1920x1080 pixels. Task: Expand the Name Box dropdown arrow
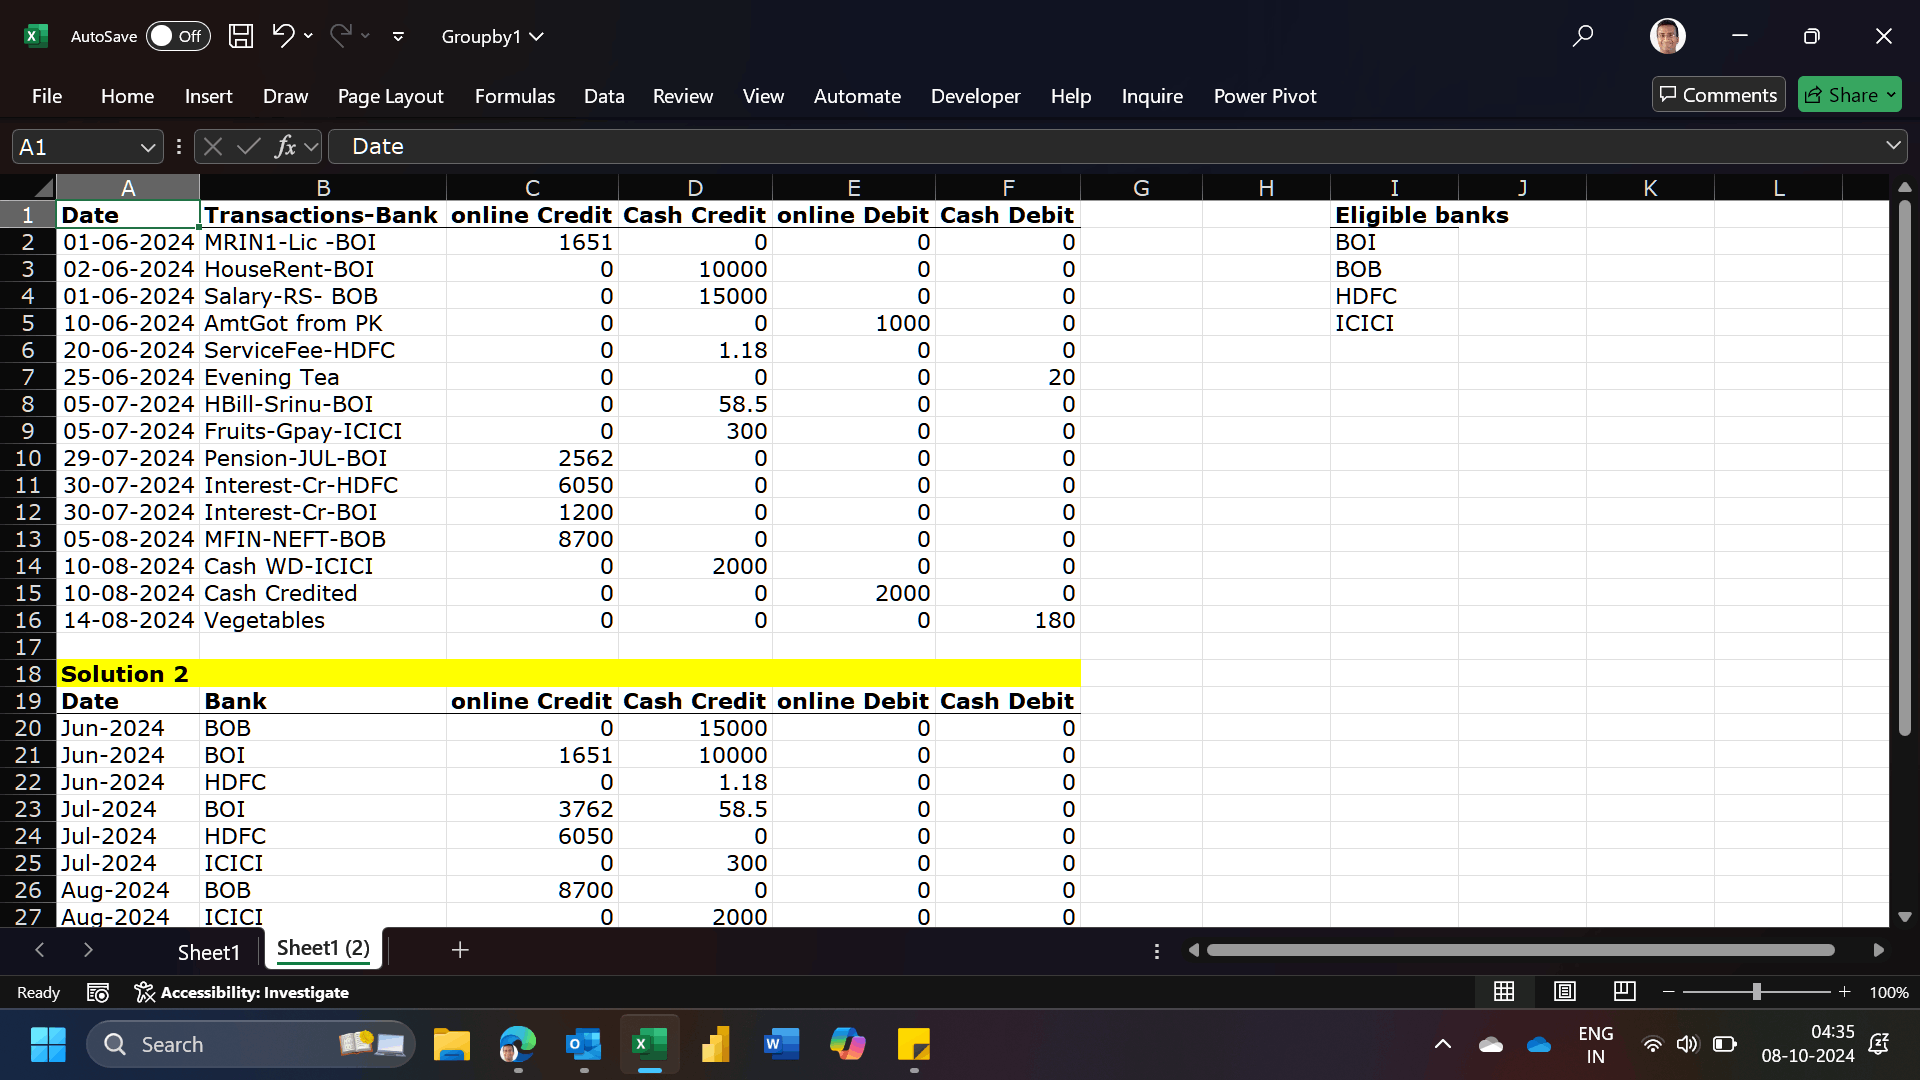(148, 147)
